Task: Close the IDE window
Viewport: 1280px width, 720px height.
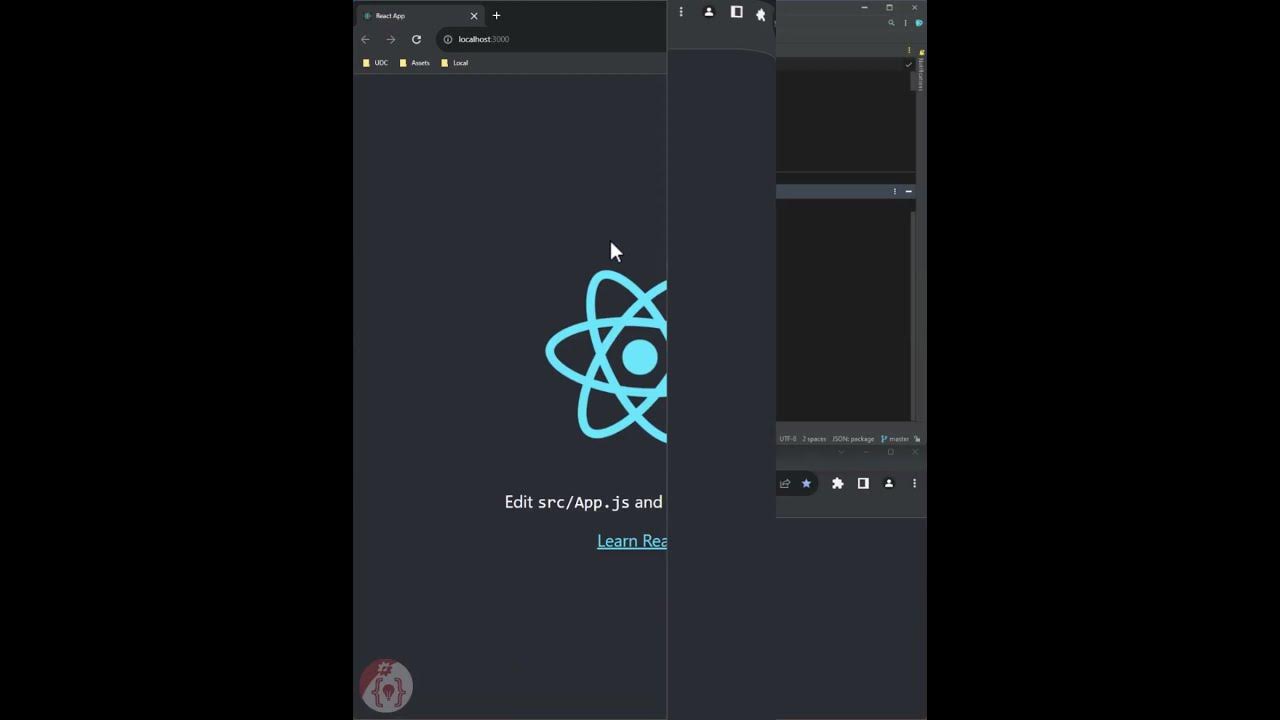Action: click(x=914, y=7)
